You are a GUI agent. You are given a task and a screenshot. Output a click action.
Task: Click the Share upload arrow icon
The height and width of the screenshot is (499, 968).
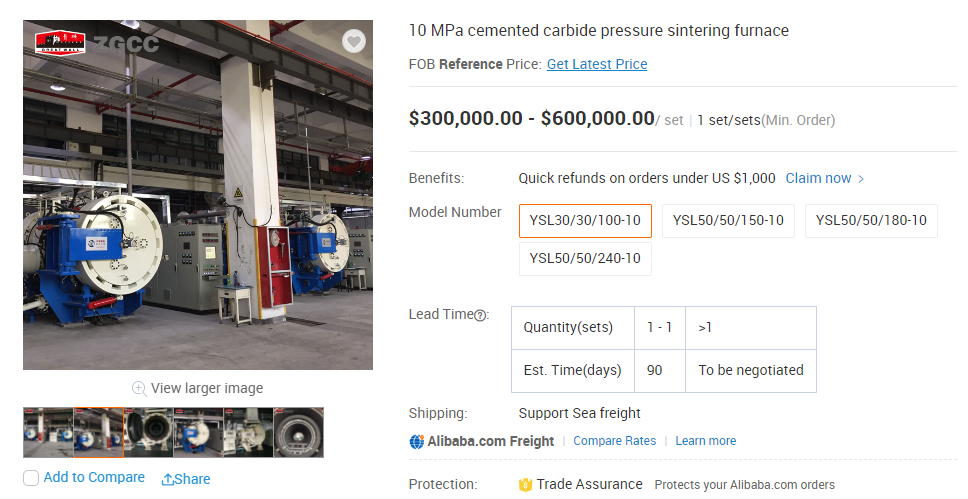click(167, 479)
